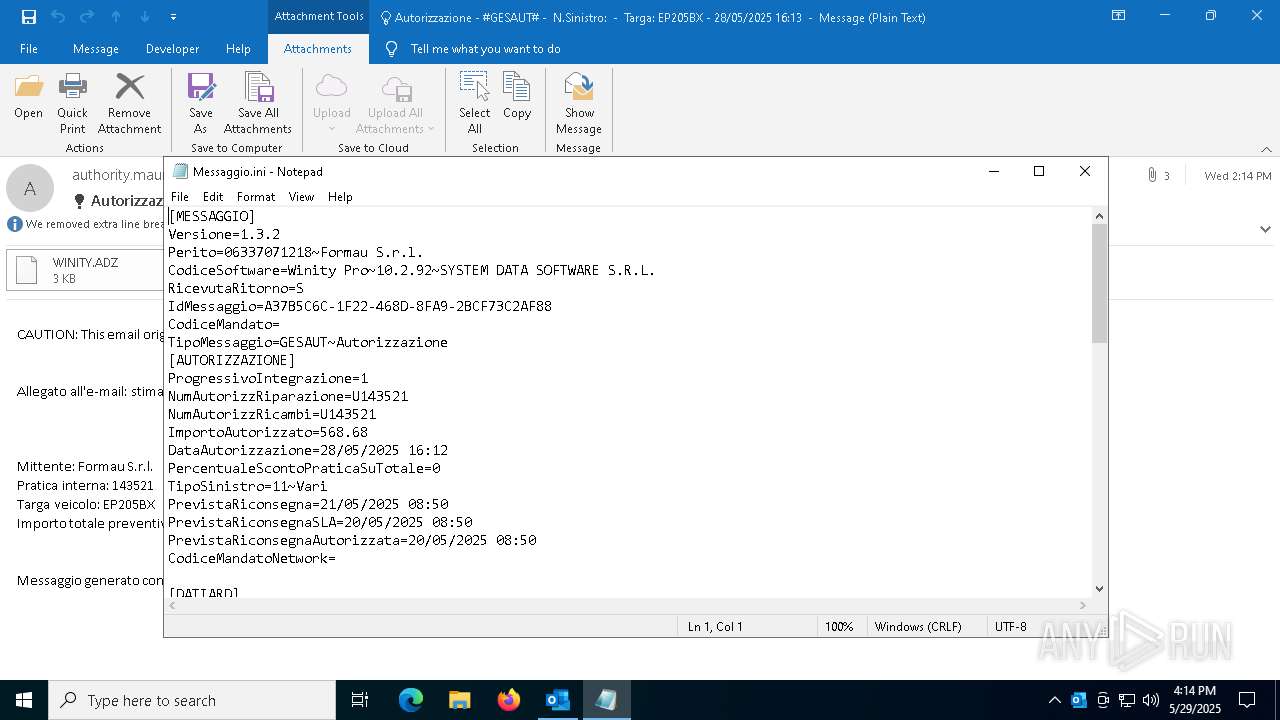This screenshot has height=720, width=1280.
Task: Switch to the Developer ribbon tab
Action: [x=172, y=49]
